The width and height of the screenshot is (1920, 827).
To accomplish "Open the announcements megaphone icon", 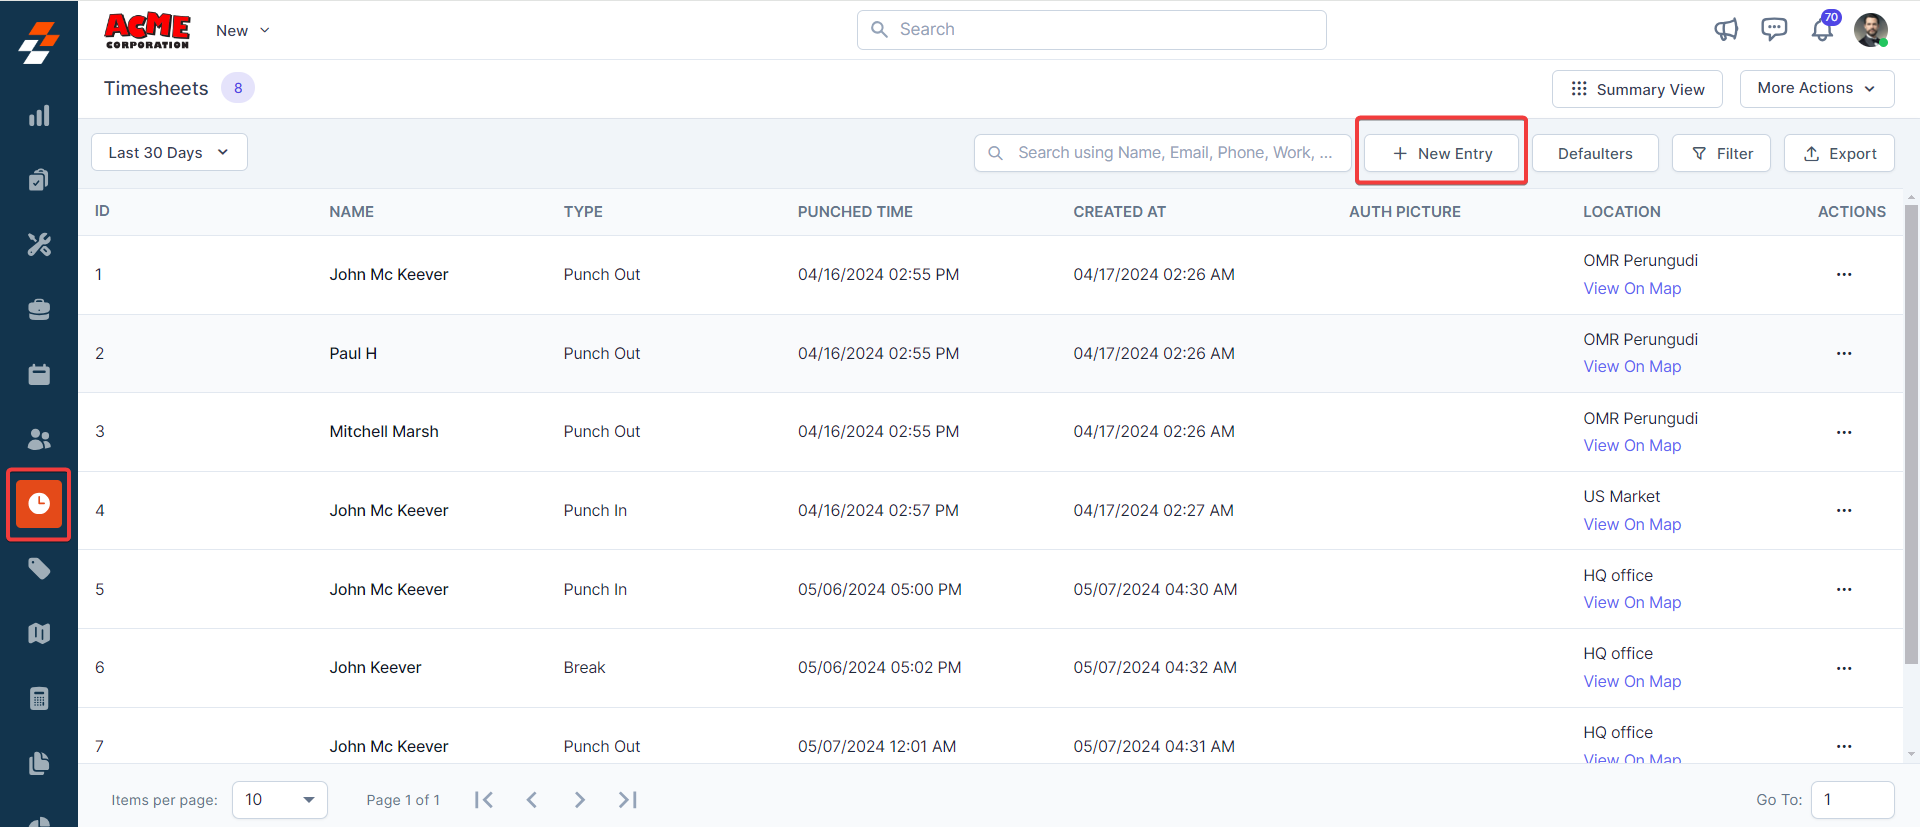I will (1726, 30).
